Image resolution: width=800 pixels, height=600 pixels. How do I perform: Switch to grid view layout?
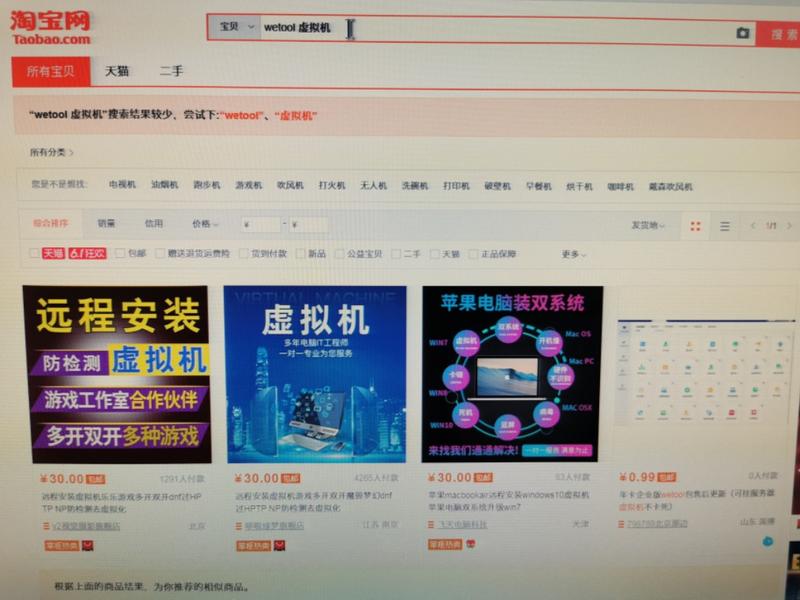696,225
